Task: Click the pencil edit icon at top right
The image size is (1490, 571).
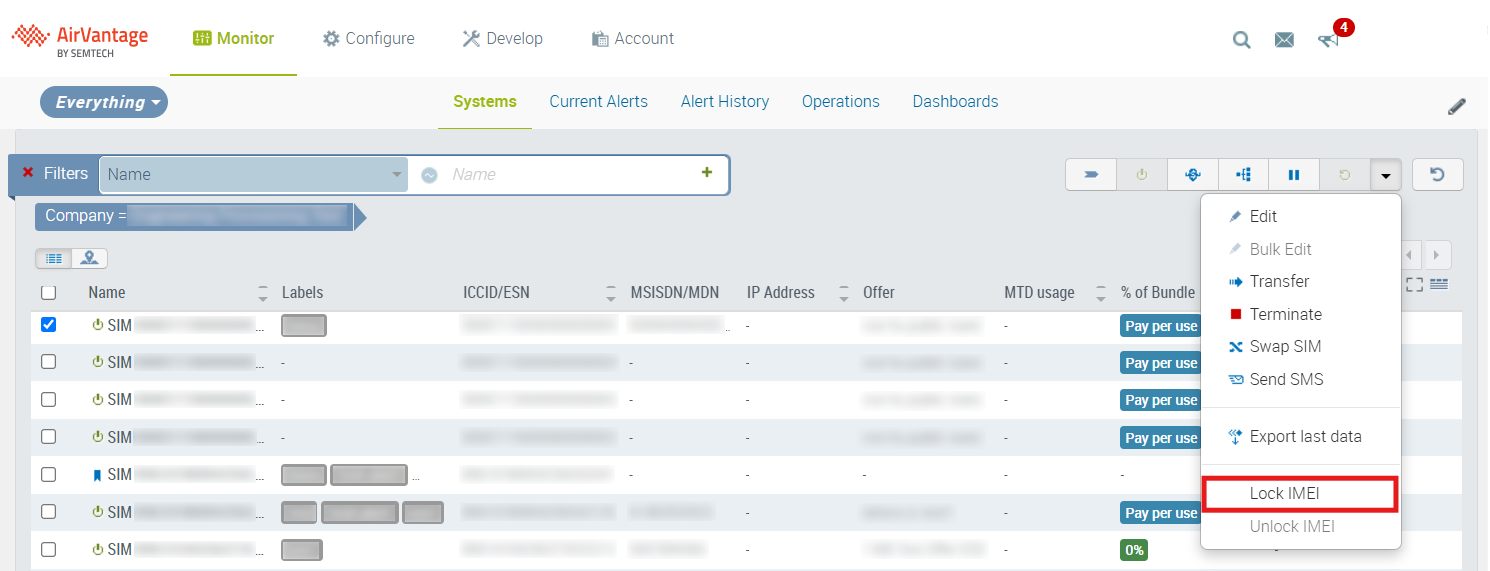Action: [x=1457, y=106]
